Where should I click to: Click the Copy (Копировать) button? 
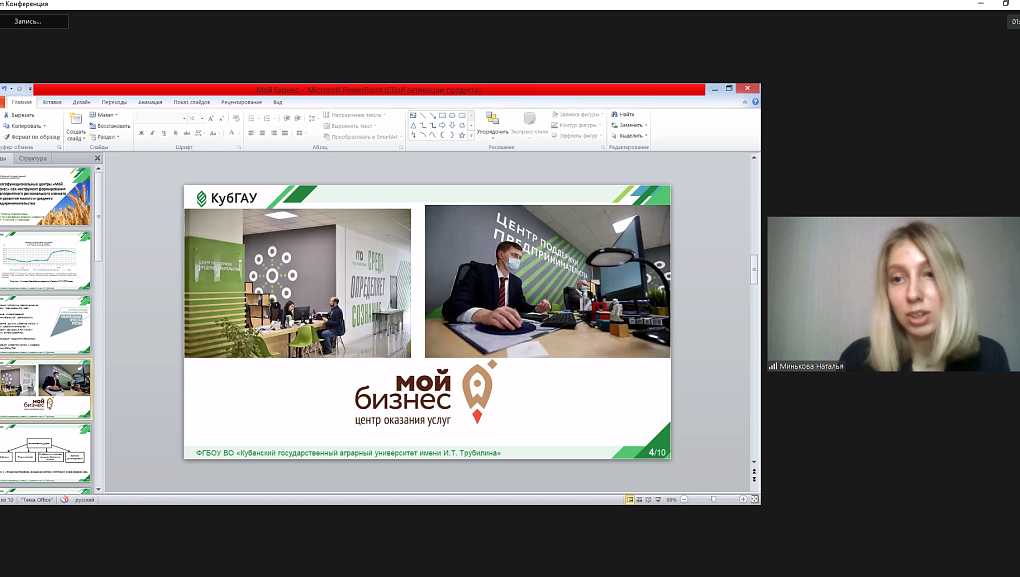click(x=24, y=126)
